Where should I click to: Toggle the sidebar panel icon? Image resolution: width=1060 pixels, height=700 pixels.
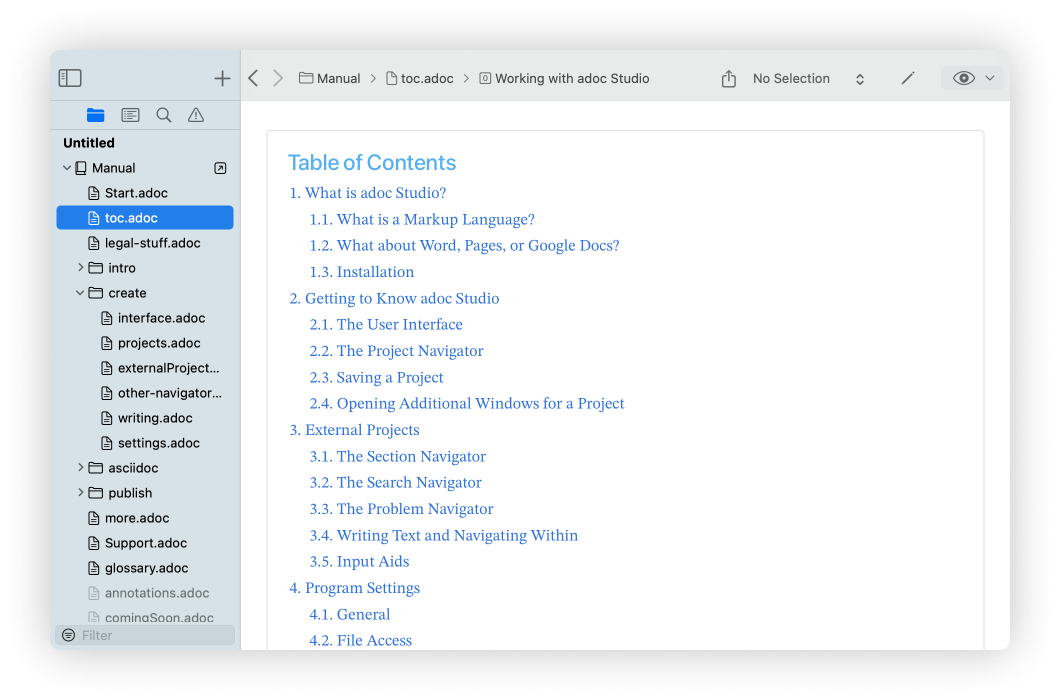click(70, 78)
